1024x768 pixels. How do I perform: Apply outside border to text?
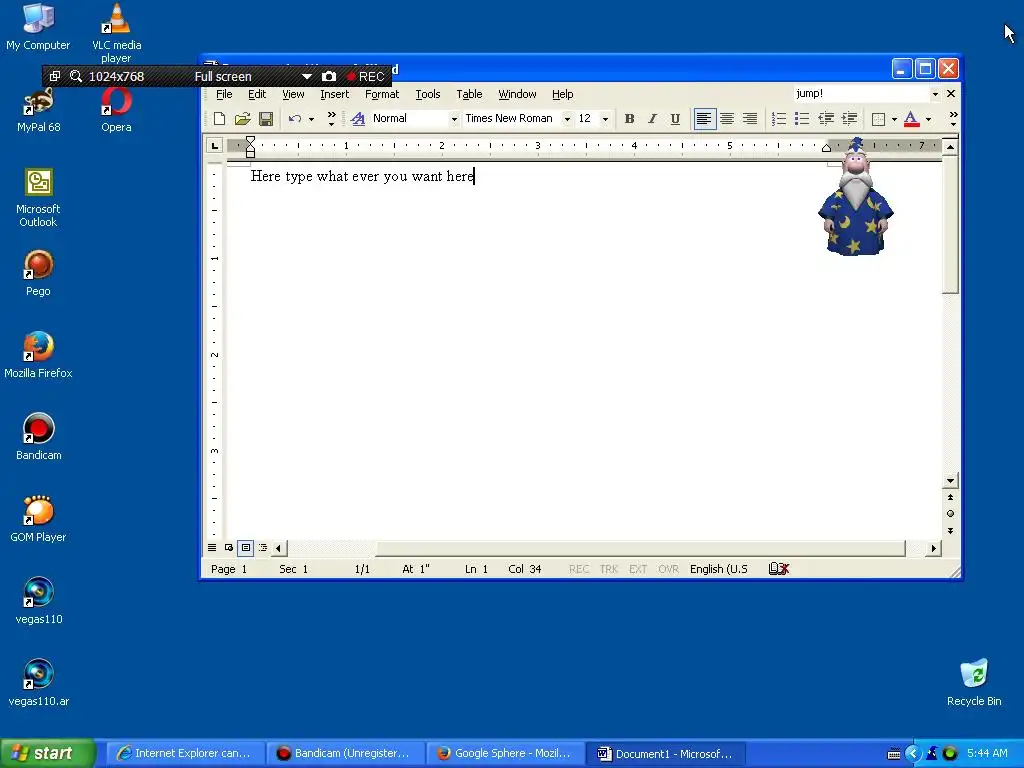tap(878, 119)
